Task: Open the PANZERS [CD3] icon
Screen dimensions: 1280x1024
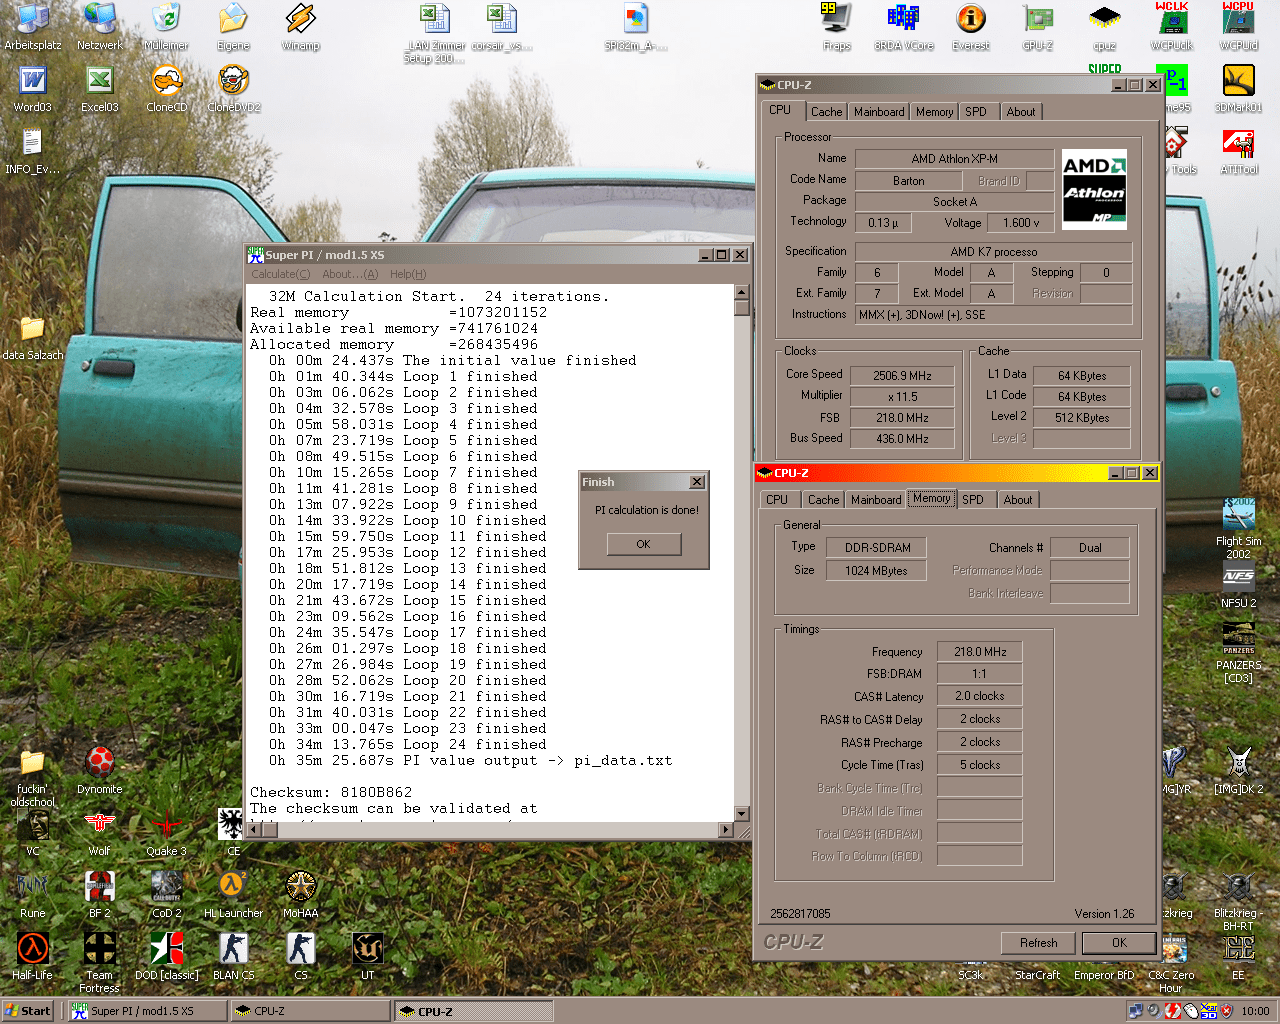Action: pyautogui.click(x=1238, y=652)
